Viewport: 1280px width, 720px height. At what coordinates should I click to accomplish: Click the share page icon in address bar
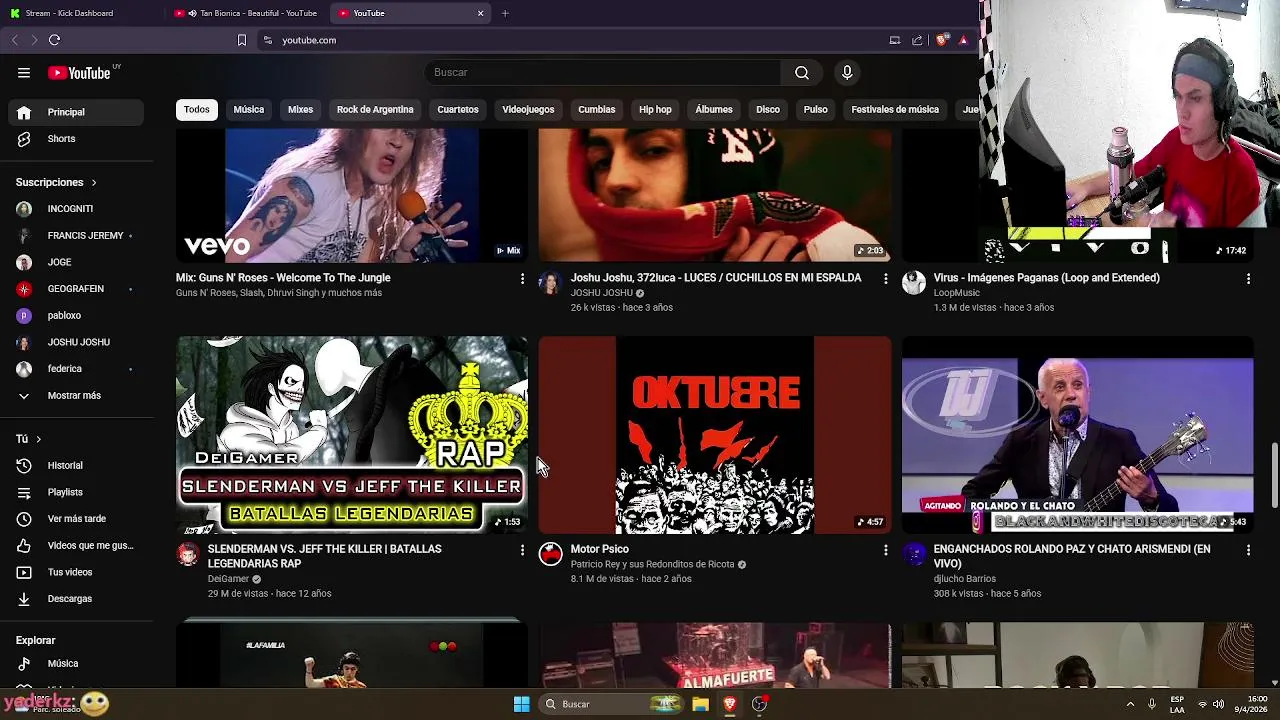click(x=917, y=40)
